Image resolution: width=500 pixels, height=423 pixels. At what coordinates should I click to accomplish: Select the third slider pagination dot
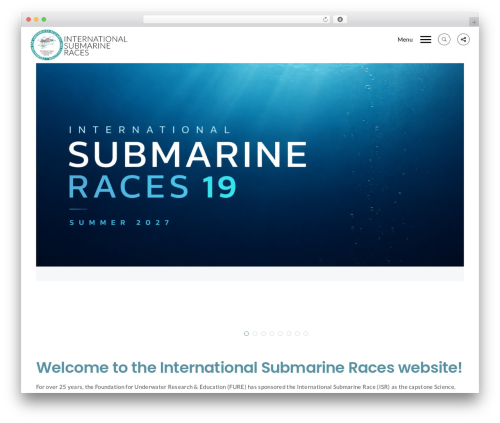[263, 333]
